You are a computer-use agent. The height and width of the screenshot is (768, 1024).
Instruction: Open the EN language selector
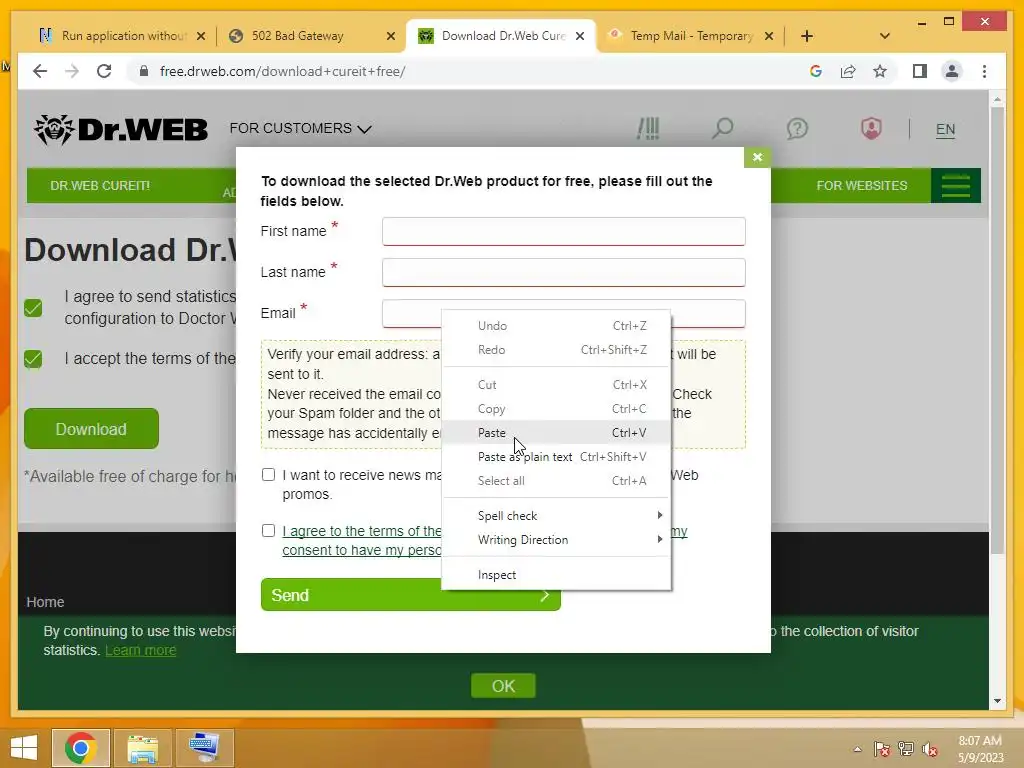point(945,129)
